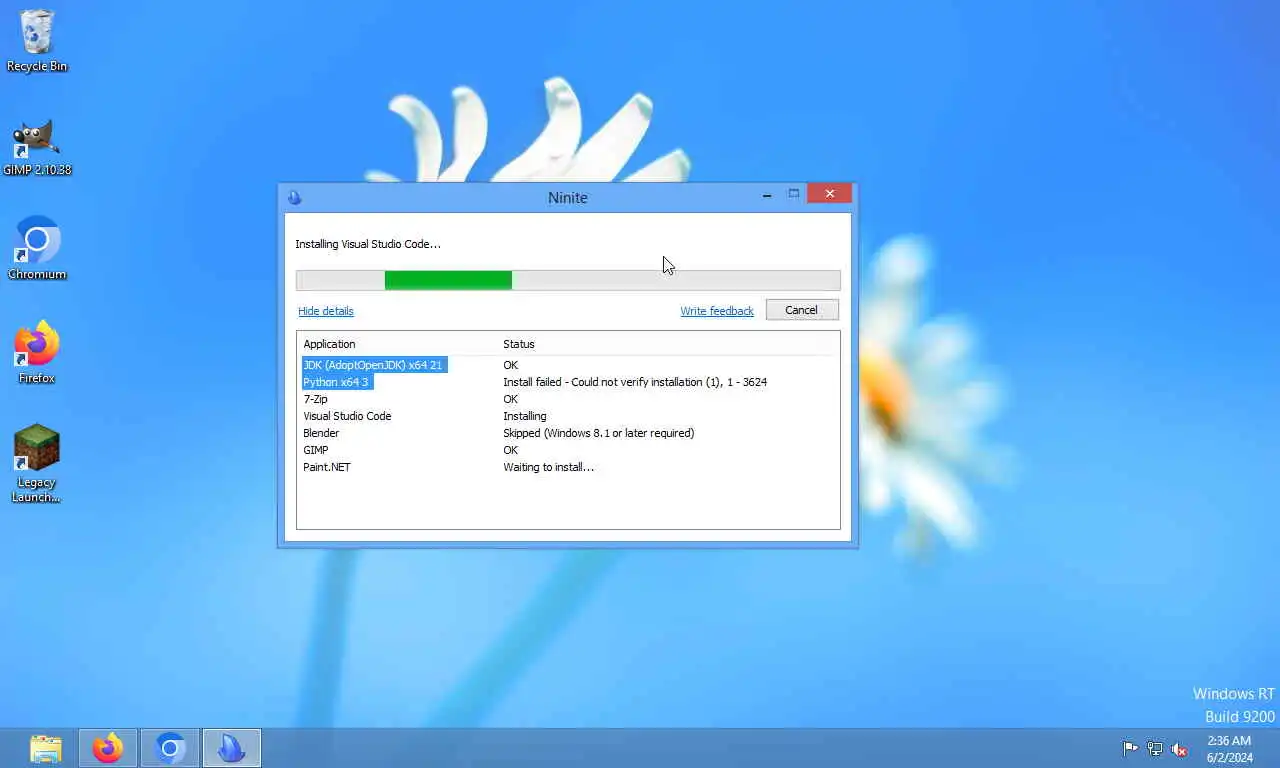Switch to Chromium on the taskbar

click(170, 748)
